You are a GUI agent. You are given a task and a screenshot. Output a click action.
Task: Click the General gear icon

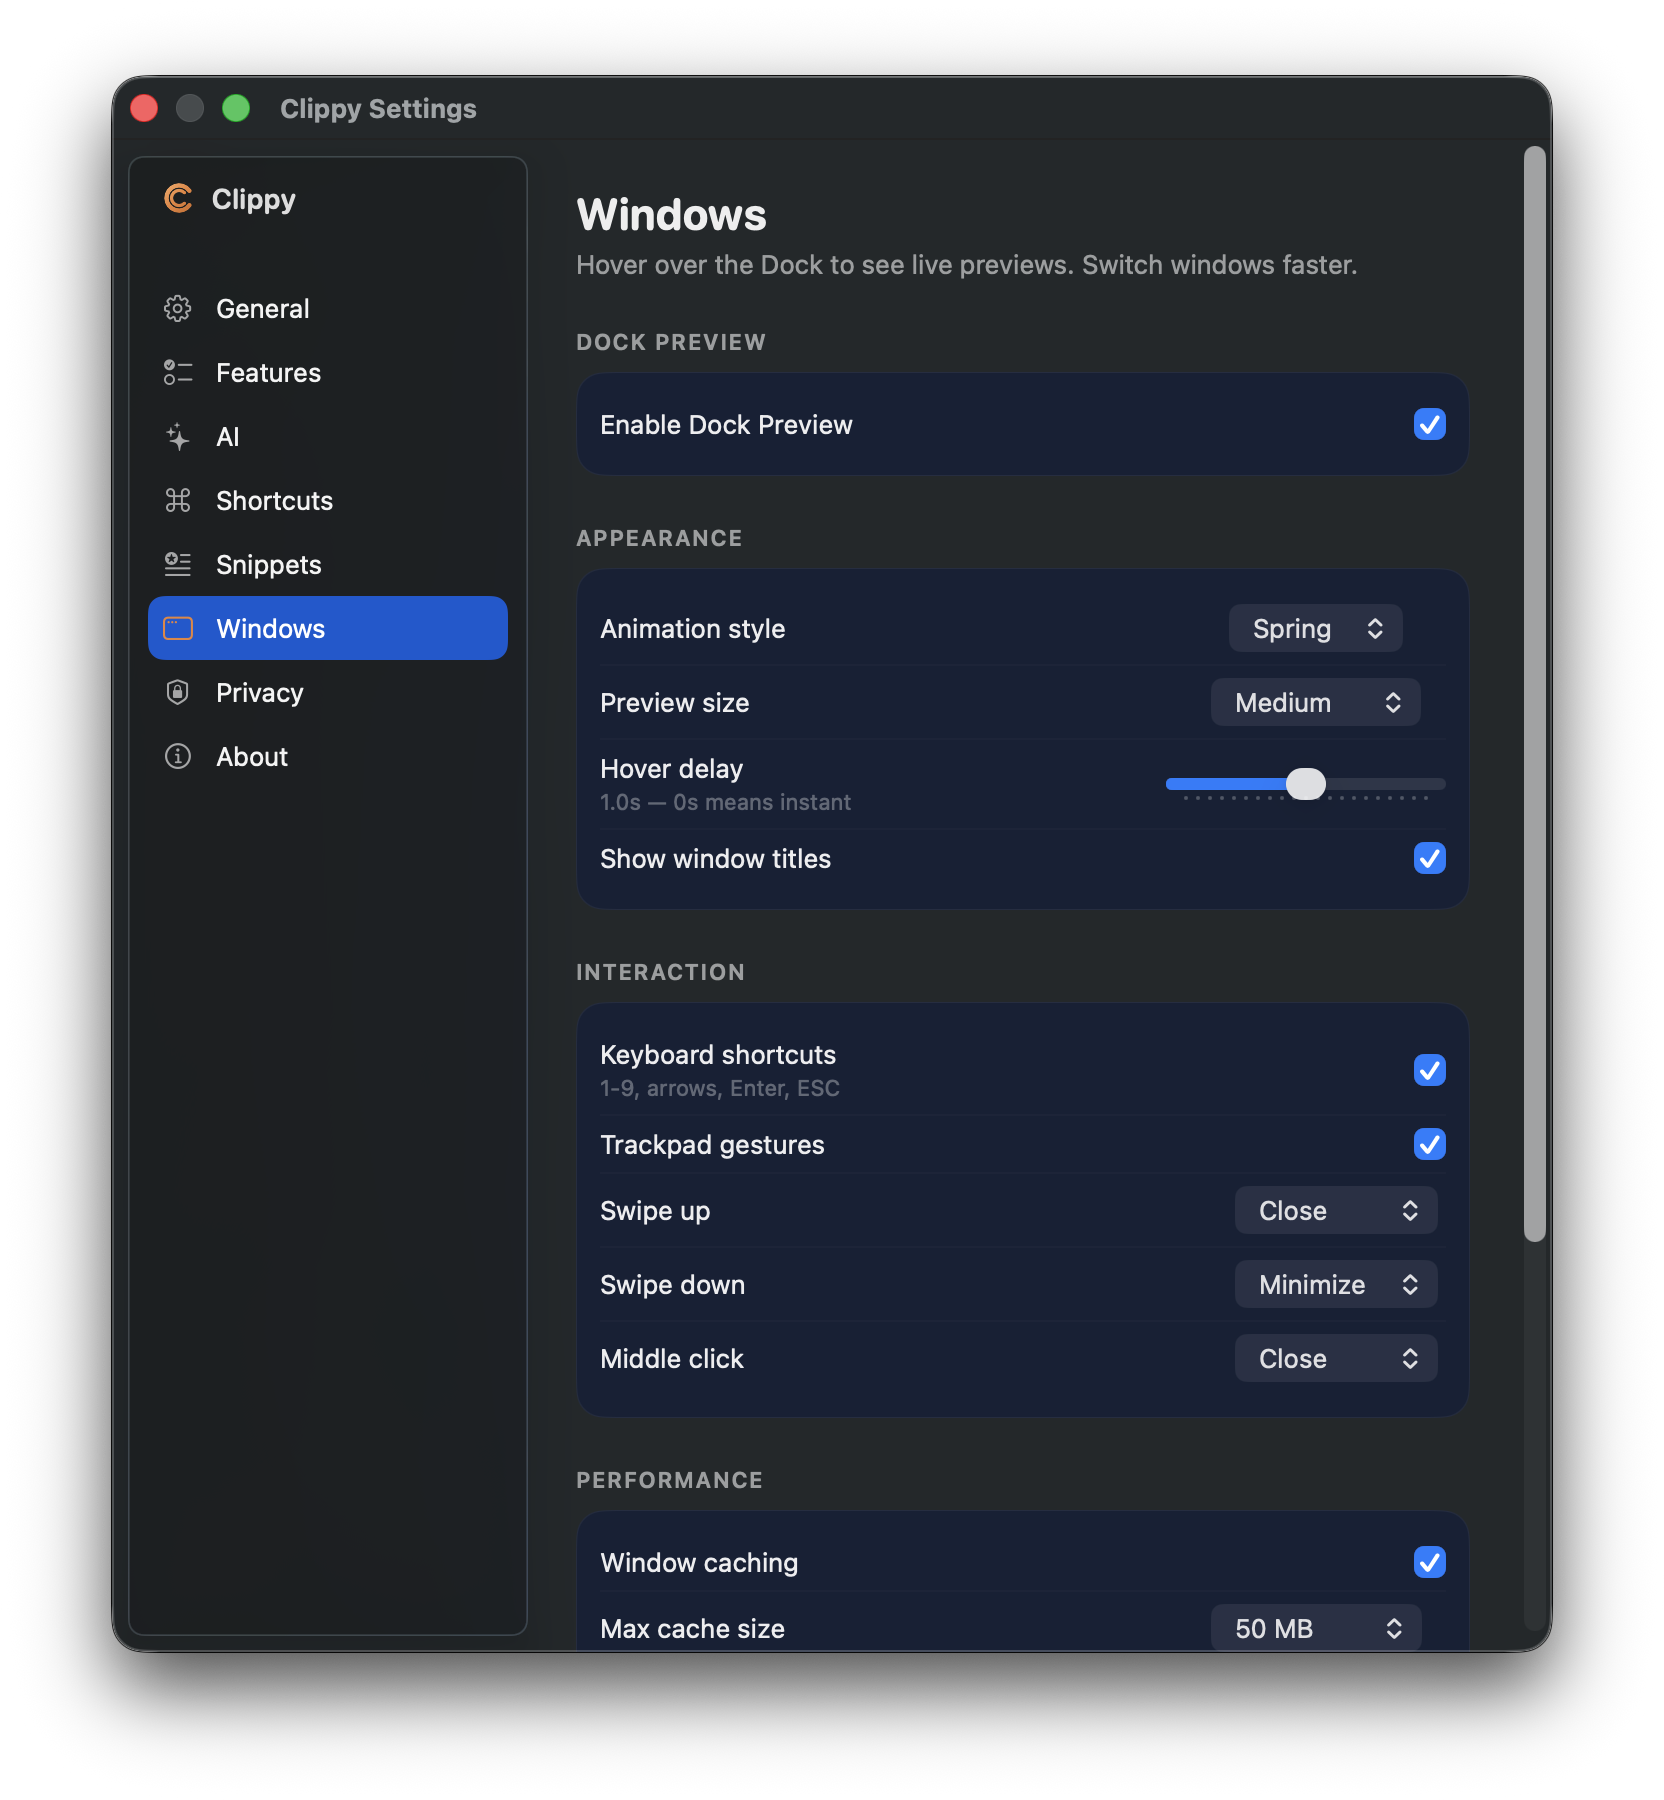coord(178,309)
